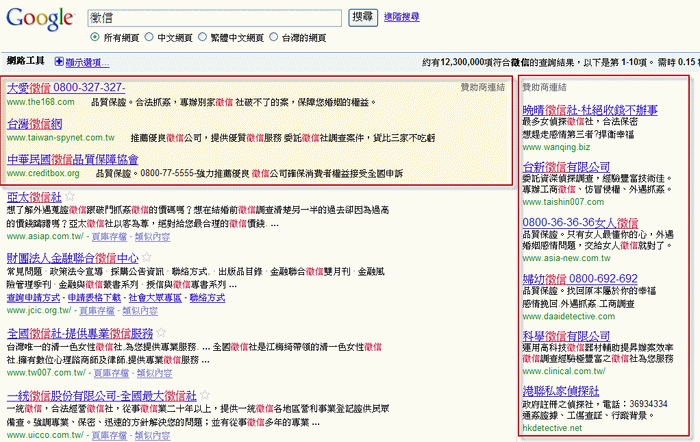
Task: Click the Google logo
Action: coord(40,19)
